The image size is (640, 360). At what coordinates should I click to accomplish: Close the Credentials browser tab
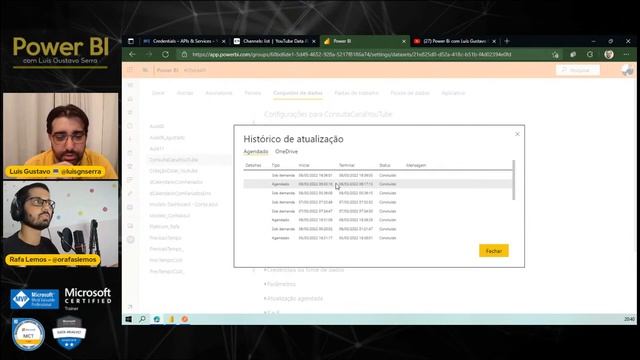223,41
